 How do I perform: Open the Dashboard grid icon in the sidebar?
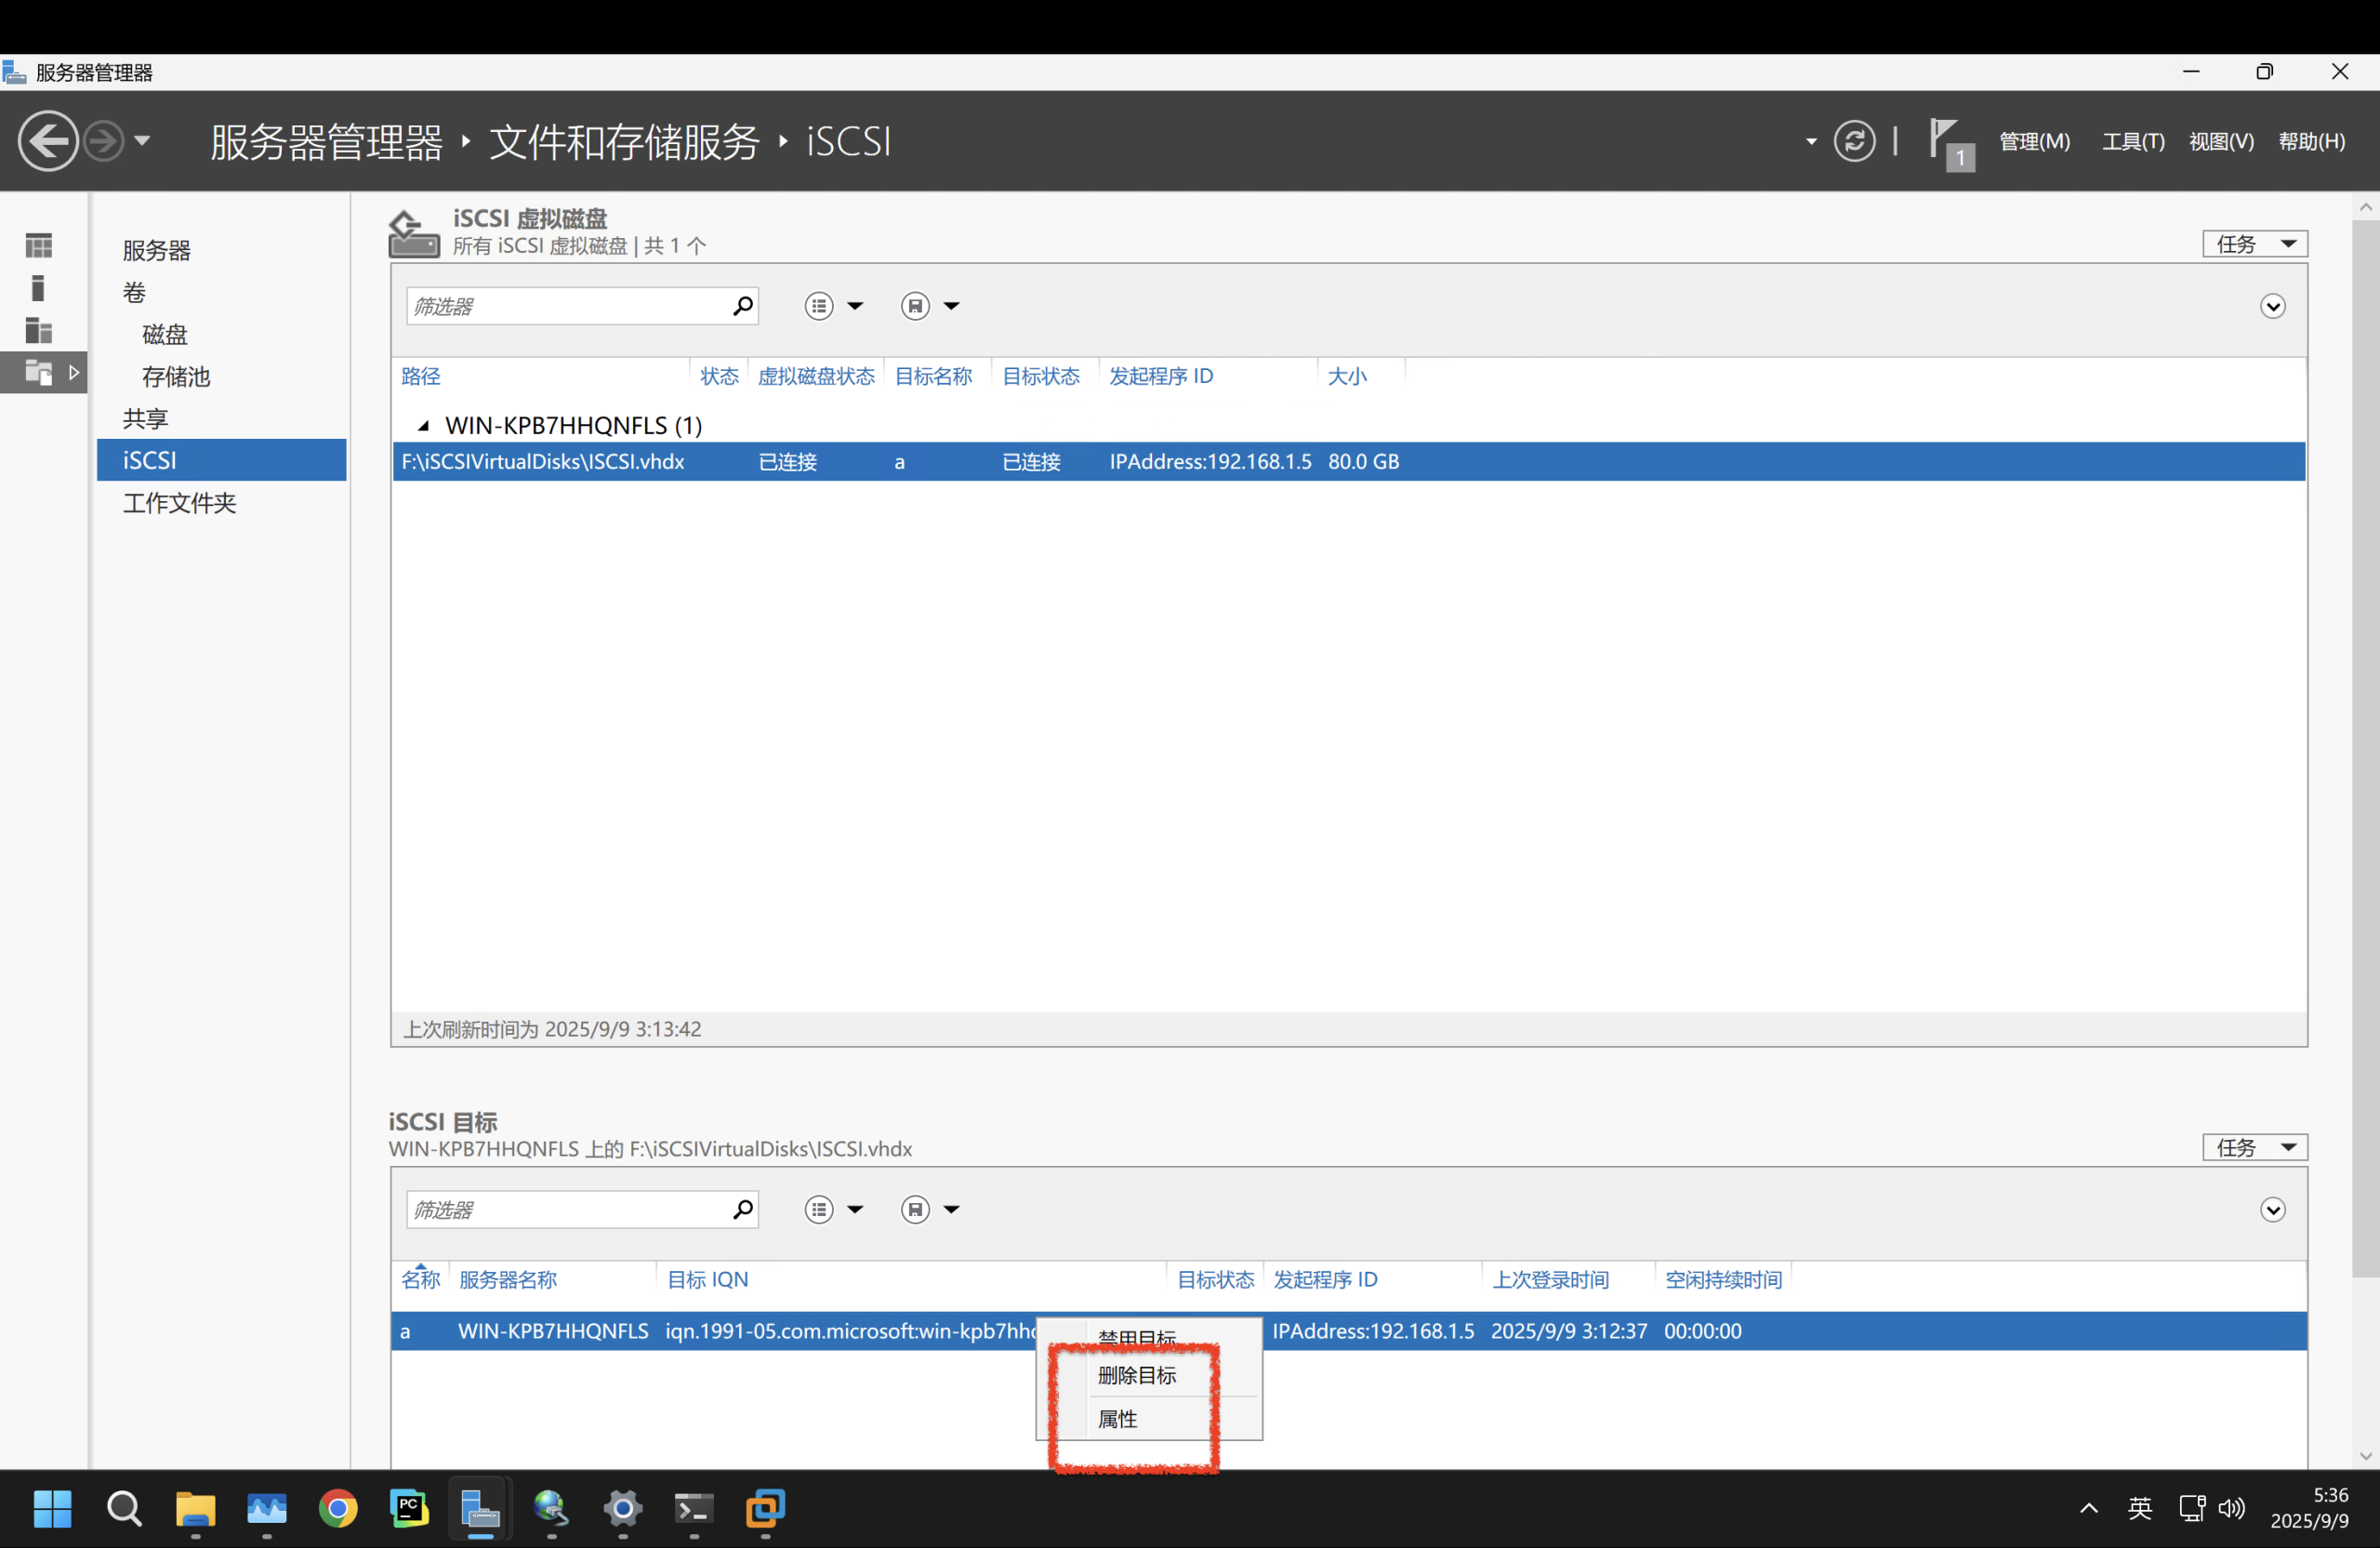pos(40,244)
